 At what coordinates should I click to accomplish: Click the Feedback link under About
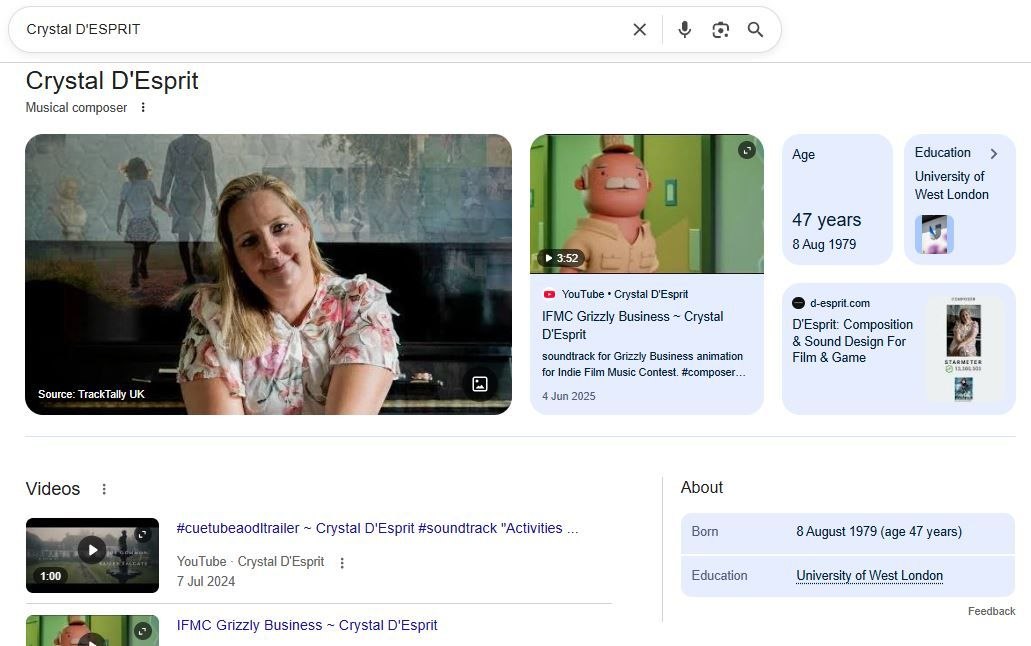(991, 611)
